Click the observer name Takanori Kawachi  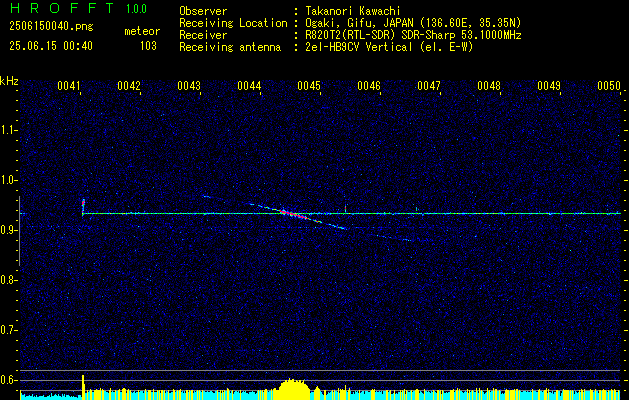click(x=353, y=11)
